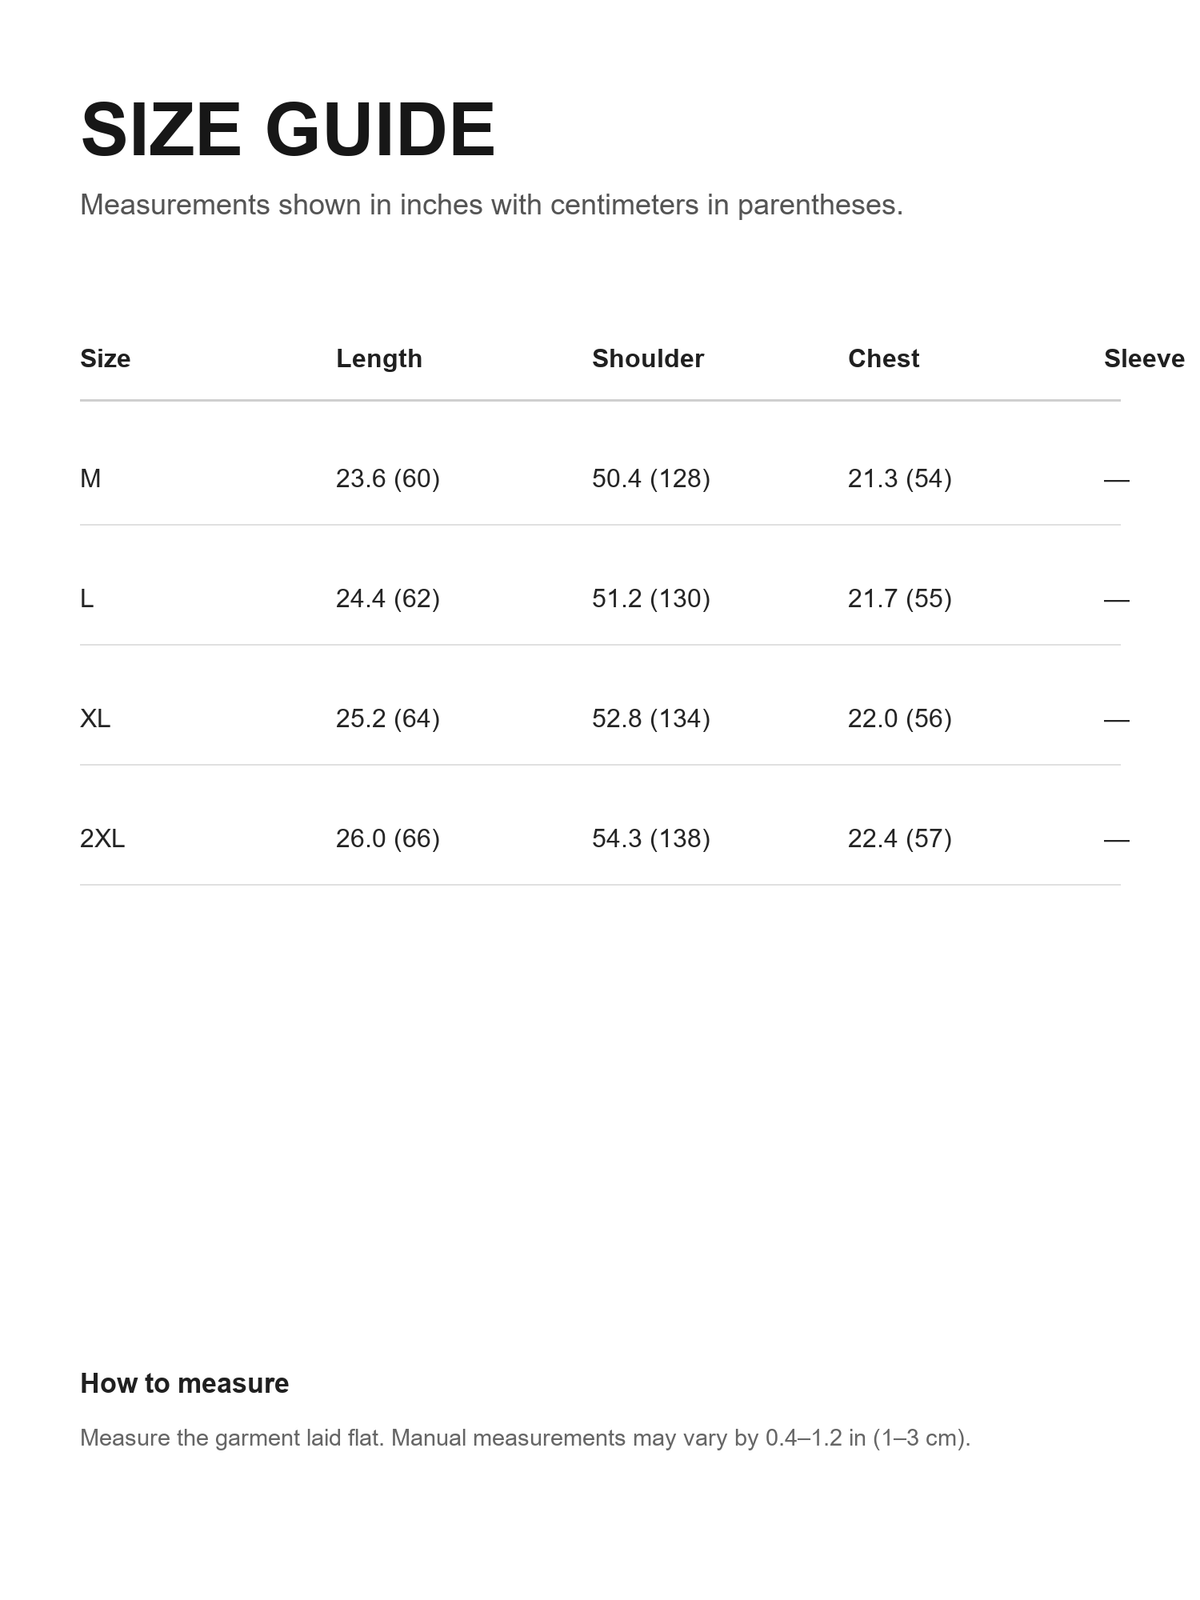Click the 22.0 (56) chest value

(900, 718)
